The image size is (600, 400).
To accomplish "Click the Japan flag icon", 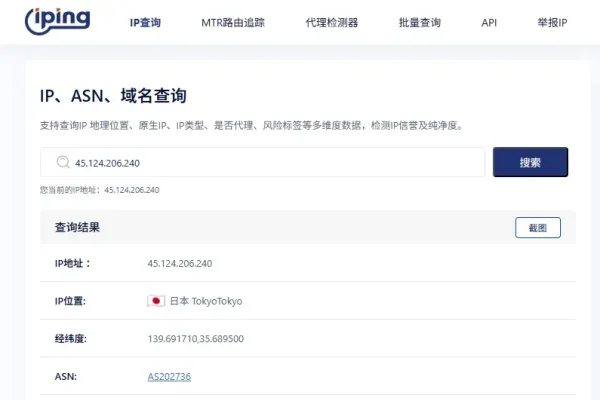I will (x=156, y=301).
